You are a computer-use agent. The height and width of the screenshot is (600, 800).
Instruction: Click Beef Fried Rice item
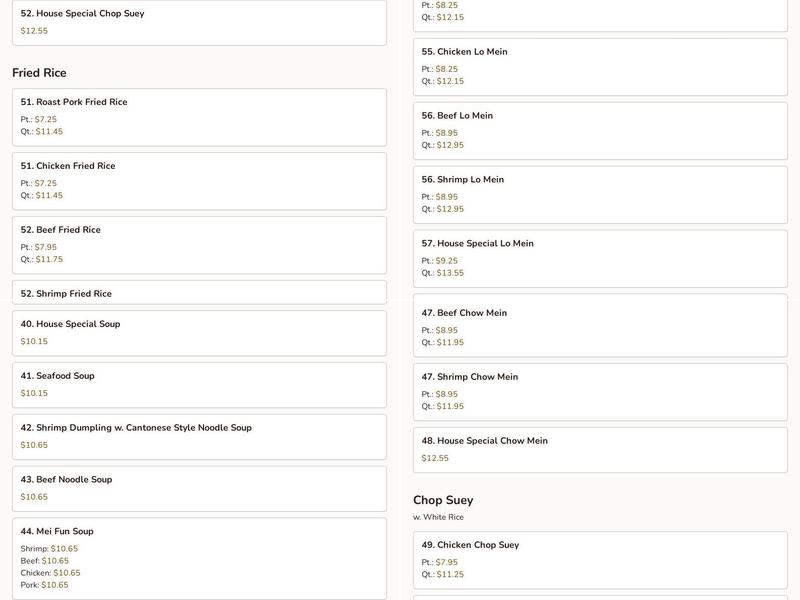(198, 244)
